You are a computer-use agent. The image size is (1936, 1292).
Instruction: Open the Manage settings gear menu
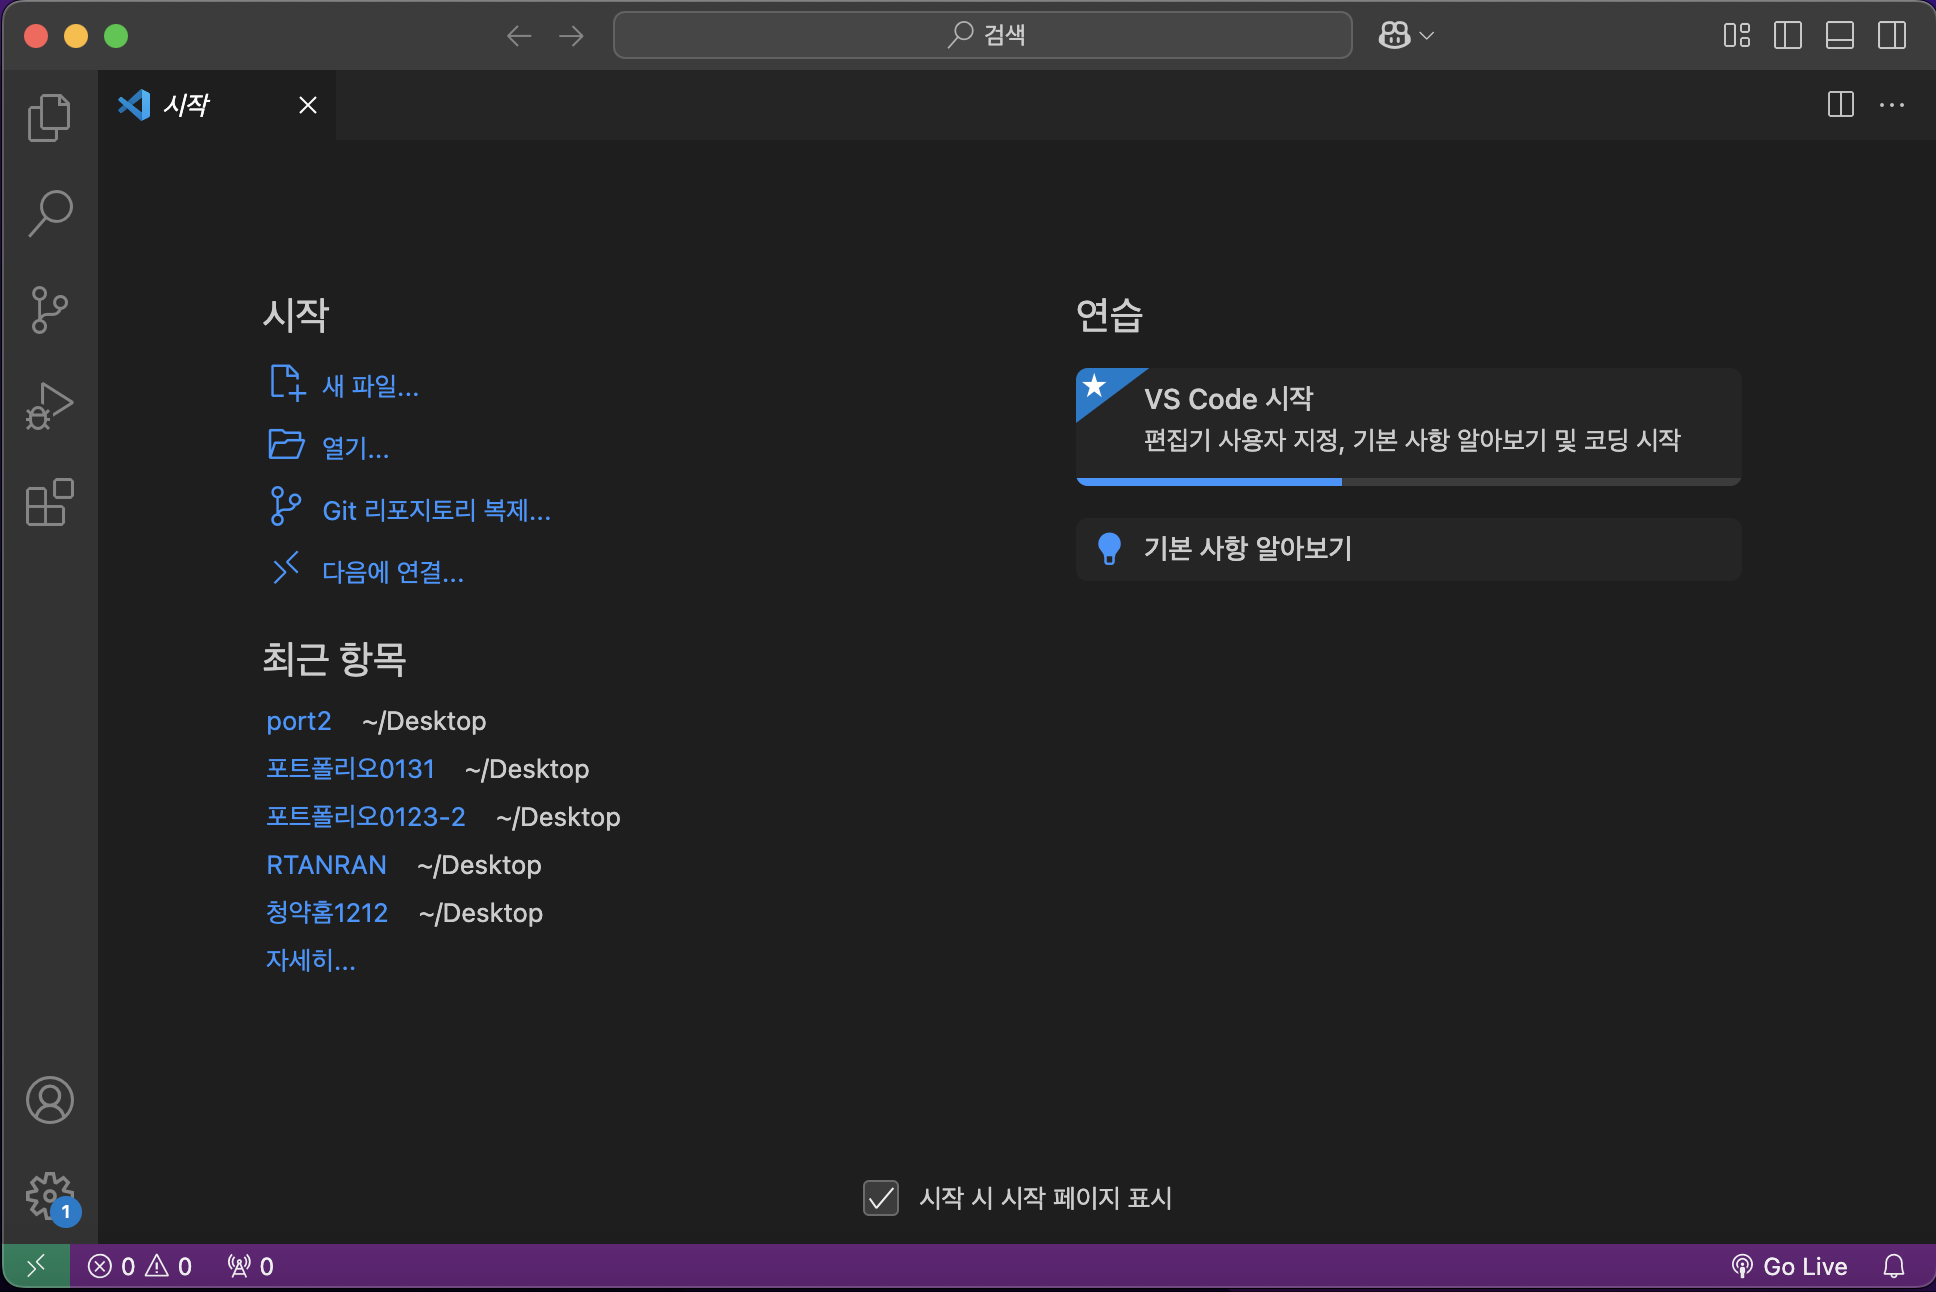tap(47, 1194)
